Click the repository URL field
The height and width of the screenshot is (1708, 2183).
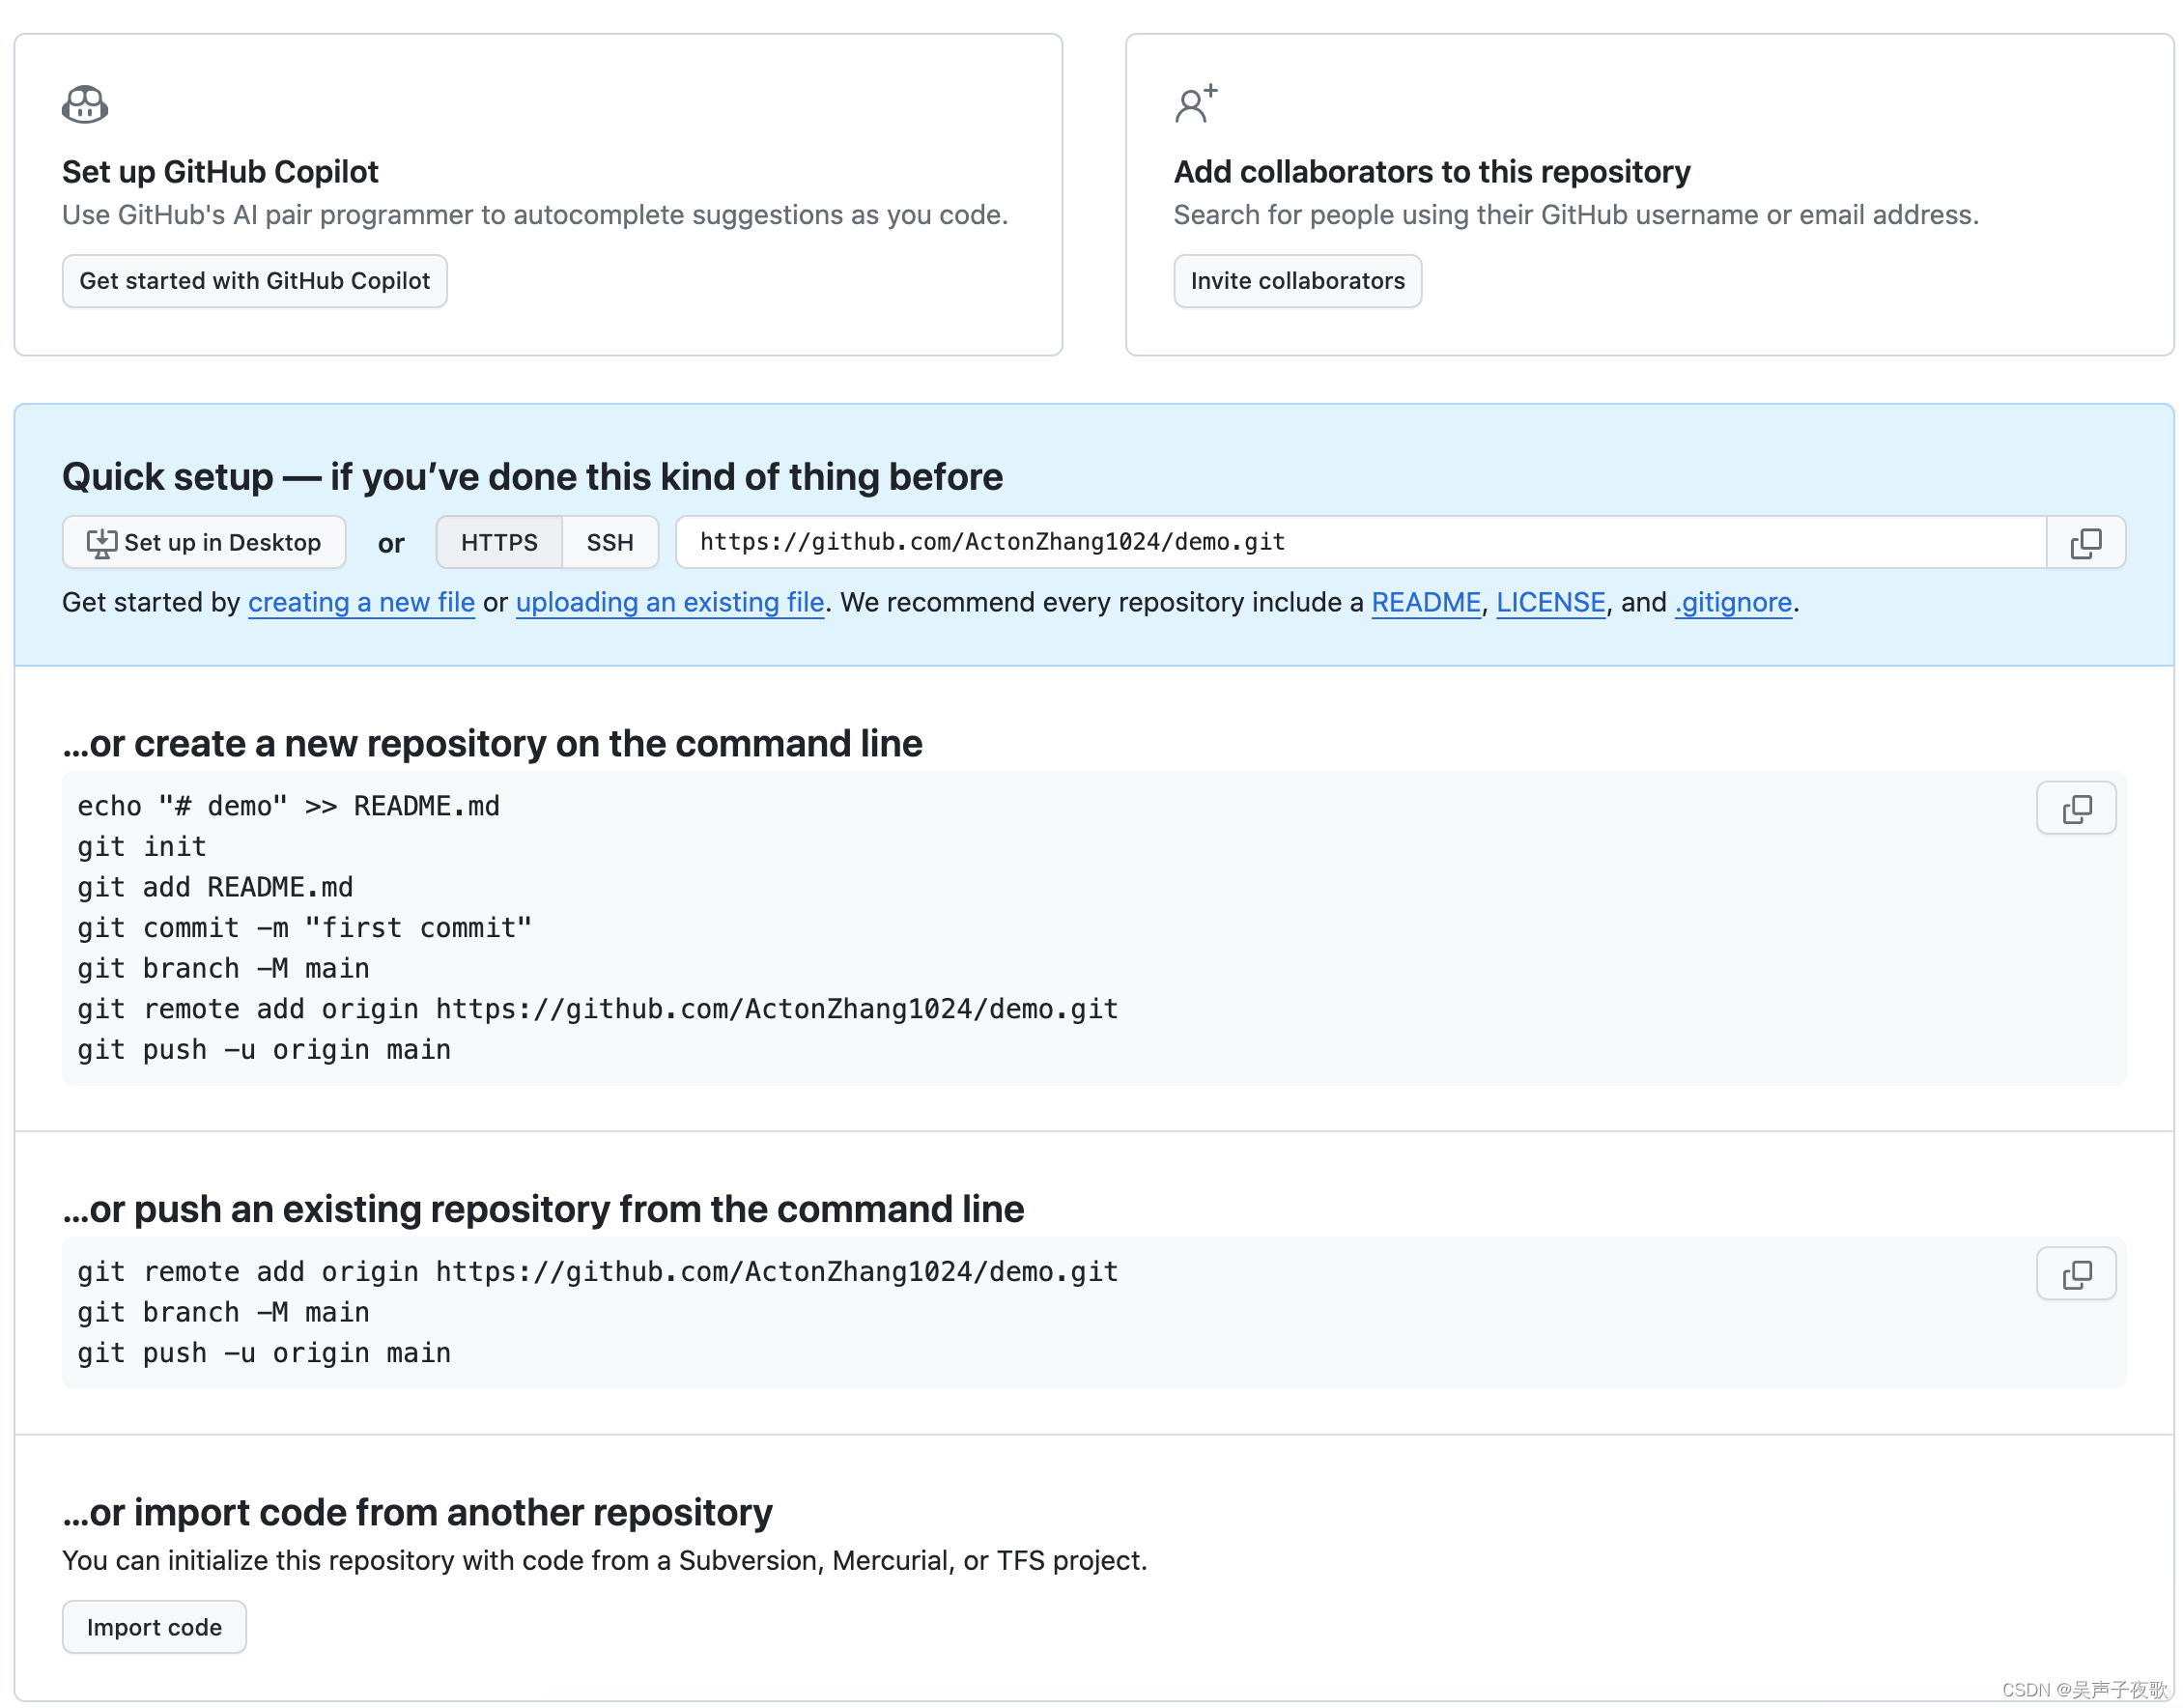[x=1361, y=542]
